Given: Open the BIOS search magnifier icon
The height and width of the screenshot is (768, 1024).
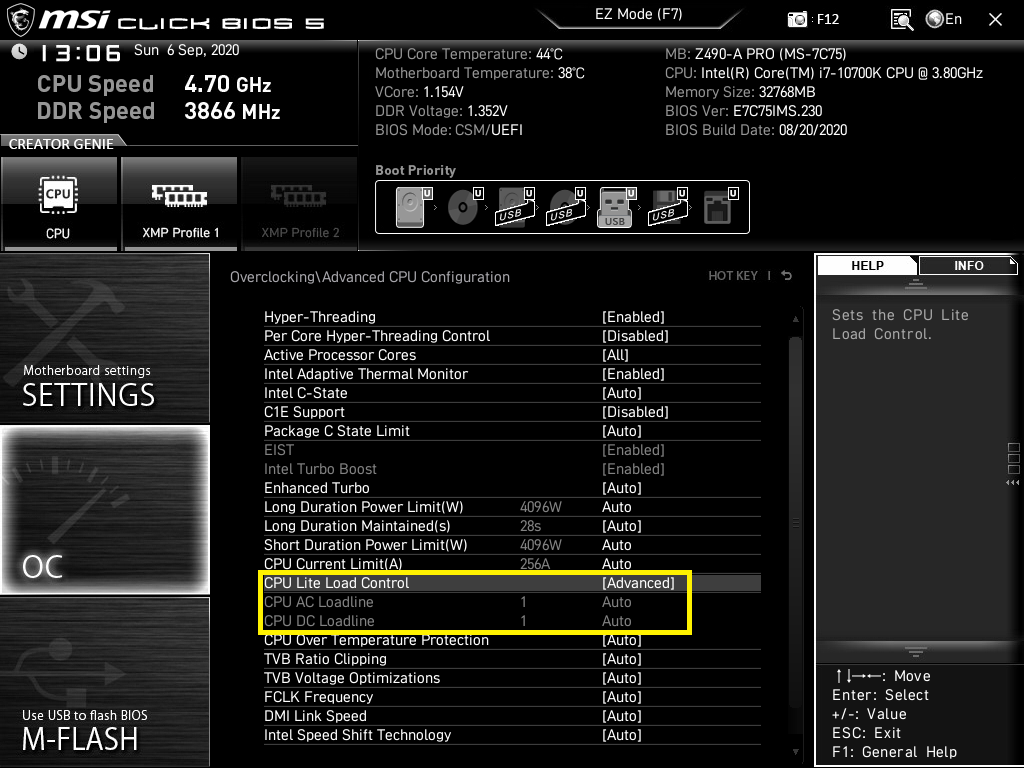Looking at the screenshot, I should point(902,20).
